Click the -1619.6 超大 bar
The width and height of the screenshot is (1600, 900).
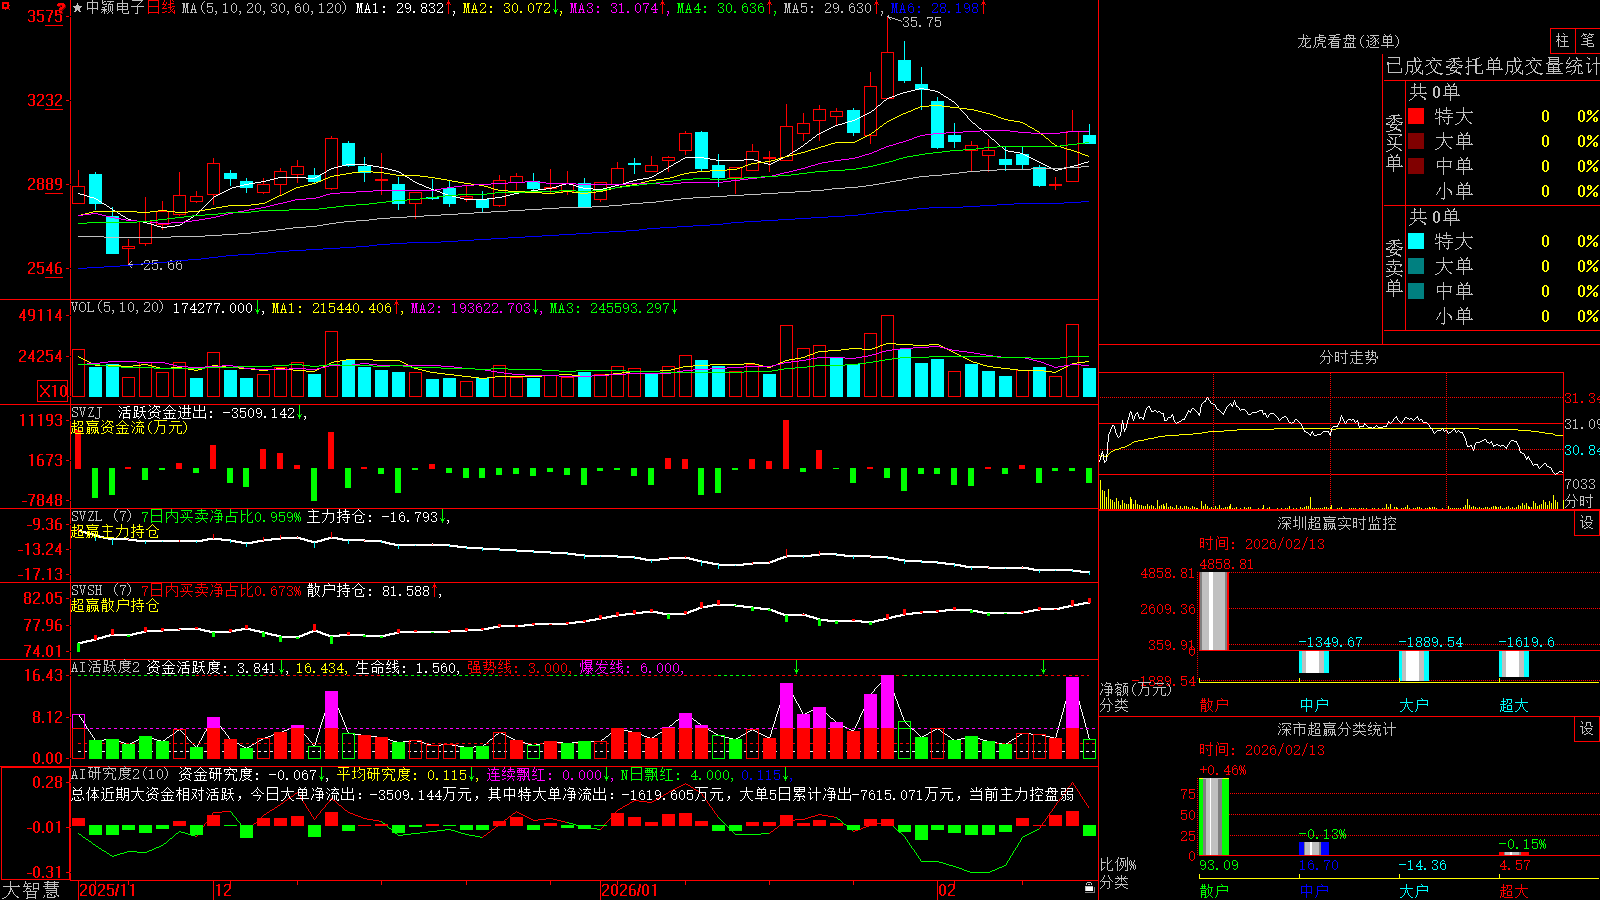pos(1514,664)
